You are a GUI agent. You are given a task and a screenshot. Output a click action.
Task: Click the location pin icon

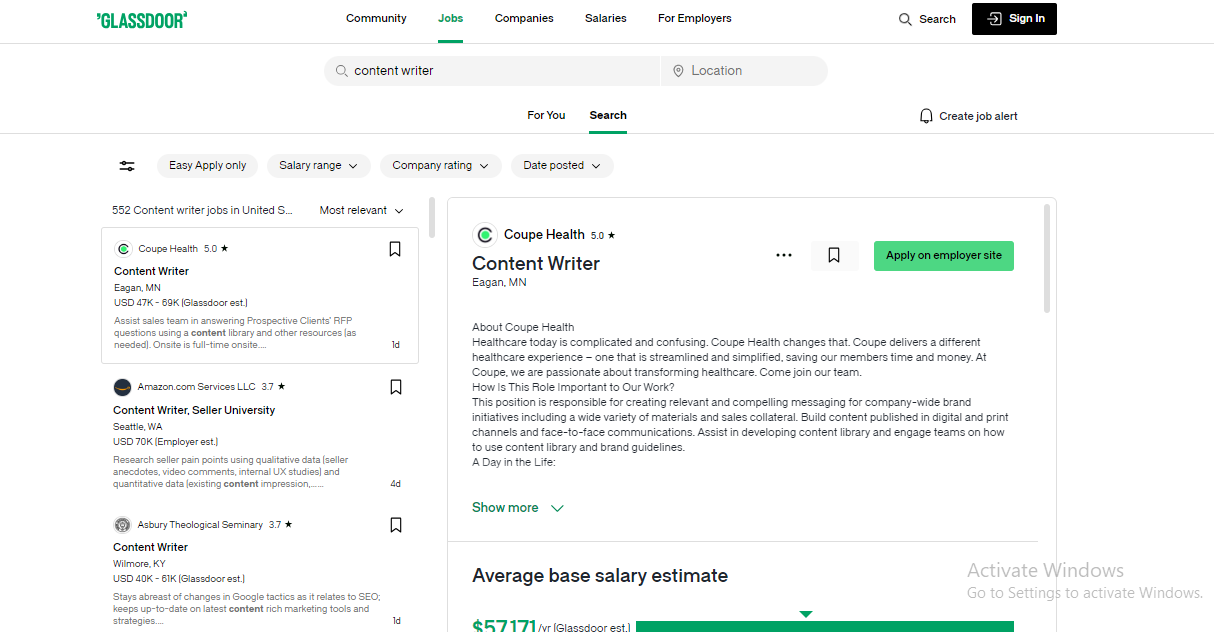(x=678, y=71)
